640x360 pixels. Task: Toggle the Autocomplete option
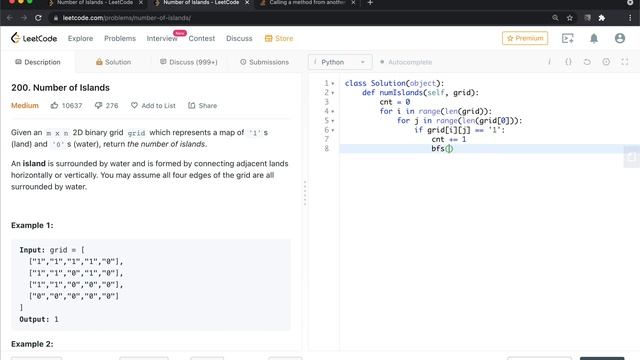[x=406, y=62]
